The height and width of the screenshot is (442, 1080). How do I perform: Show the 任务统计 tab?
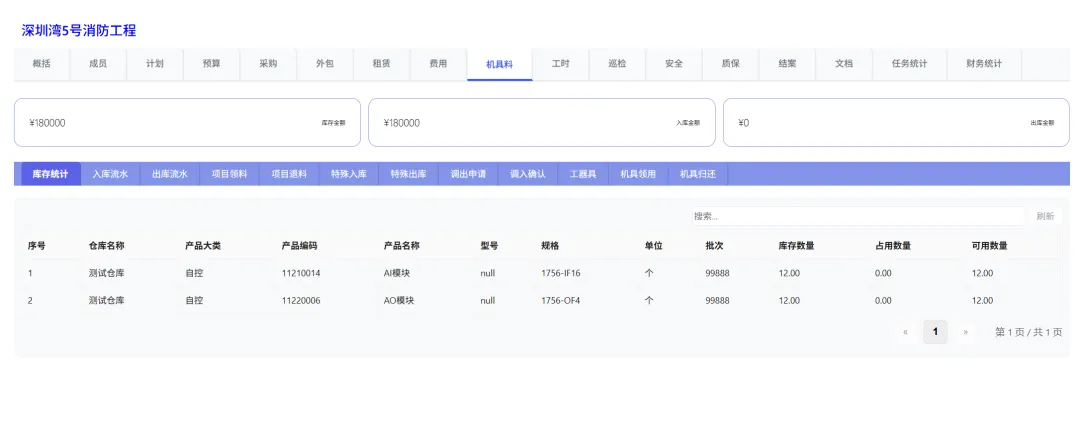pyautogui.click(x=909, y=64)
